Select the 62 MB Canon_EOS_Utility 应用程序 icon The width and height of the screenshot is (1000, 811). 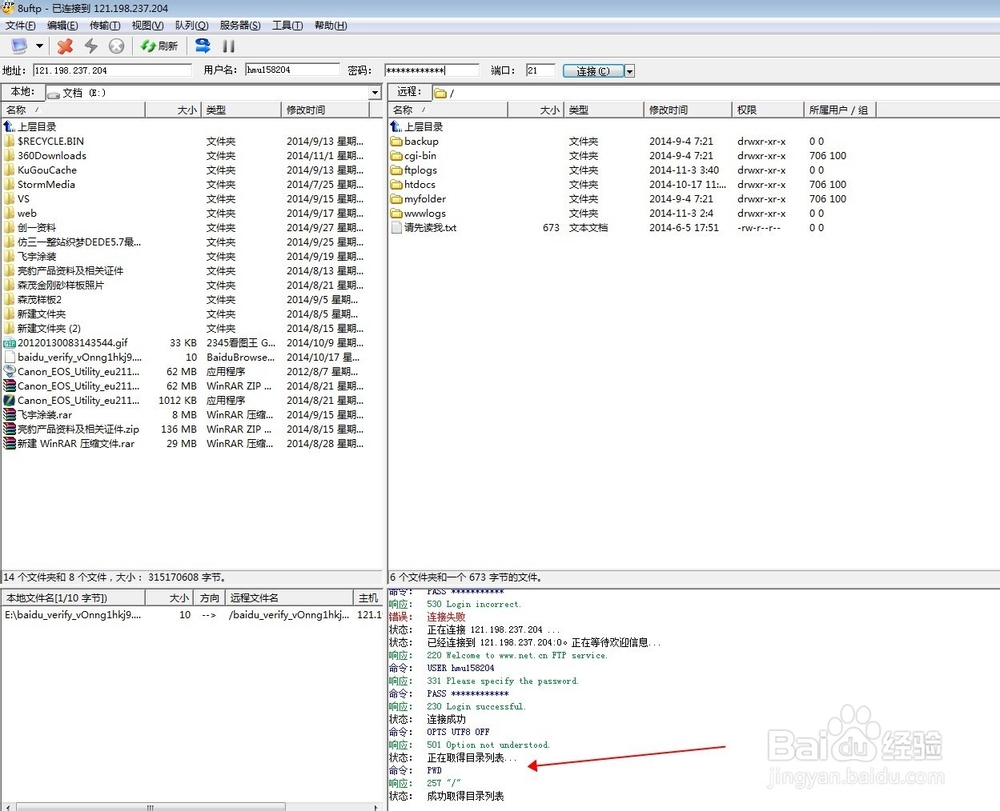pos(10,371)
